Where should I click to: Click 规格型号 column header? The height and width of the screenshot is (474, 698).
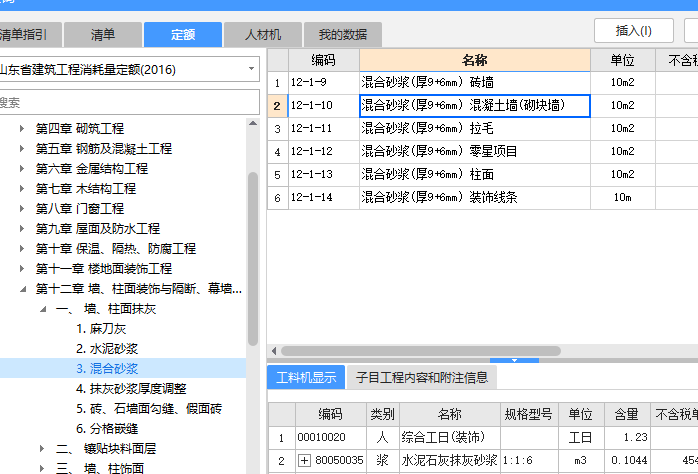pos(529,414)
